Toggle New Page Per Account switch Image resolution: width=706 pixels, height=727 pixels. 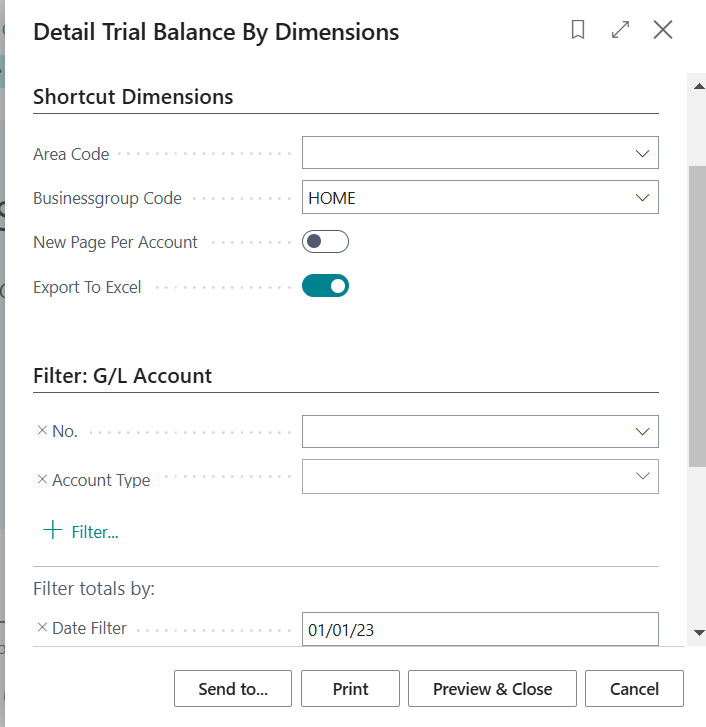325,242
